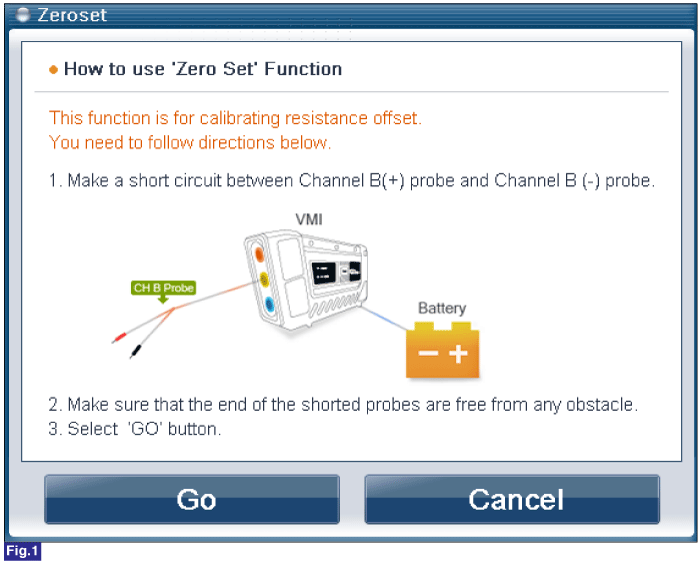The width and height of the screenshot is (700, 562).
Task: Click the 'How to use Zero Set Function' heading
Action: [x=203, y=69]
